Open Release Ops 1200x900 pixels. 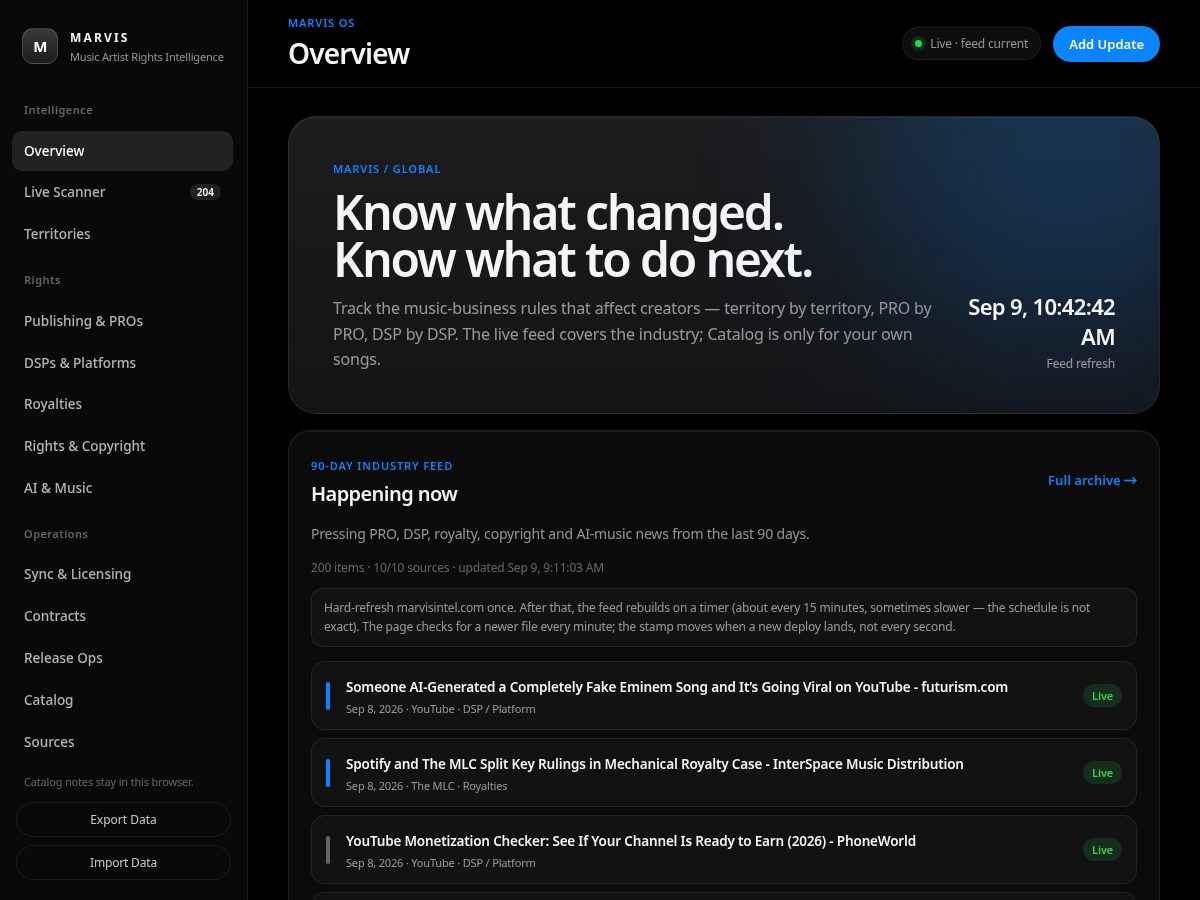tap(122, 658)
